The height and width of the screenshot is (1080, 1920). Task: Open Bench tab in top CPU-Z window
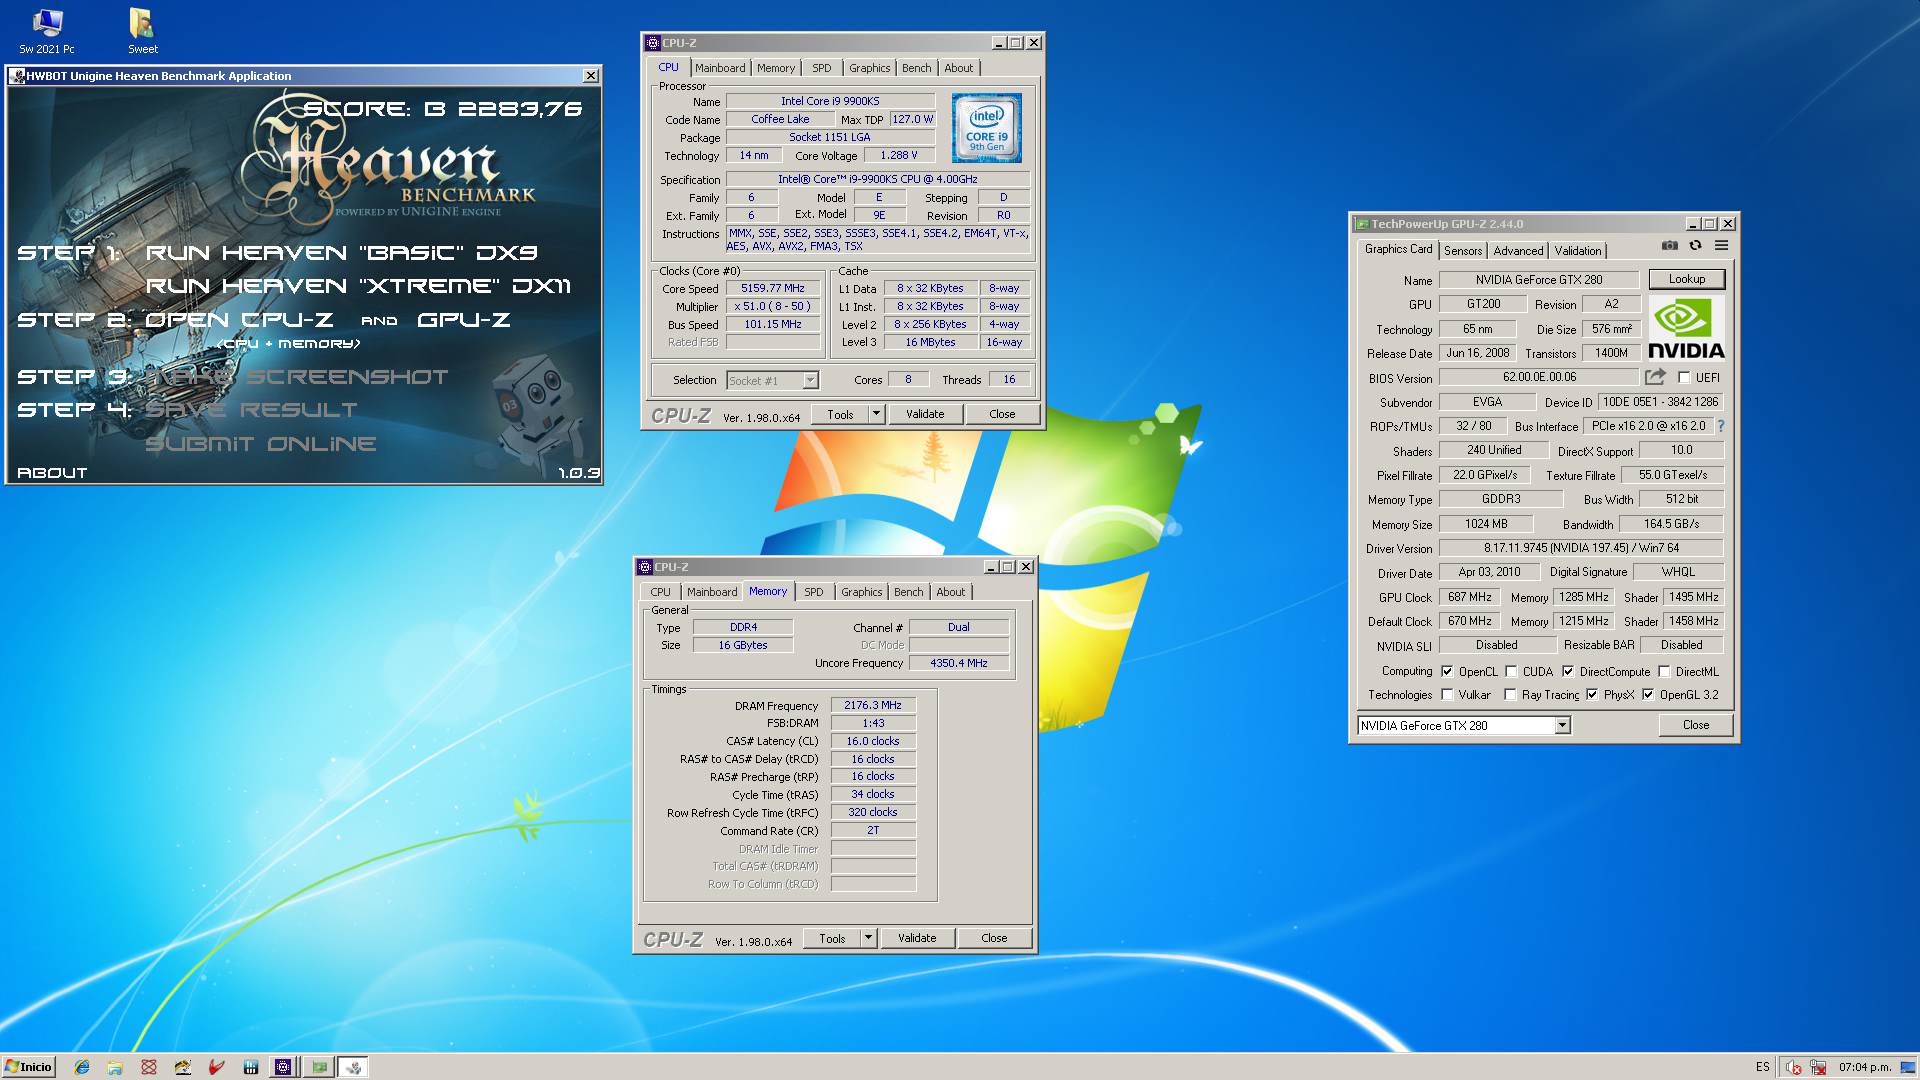click(916, 68)
